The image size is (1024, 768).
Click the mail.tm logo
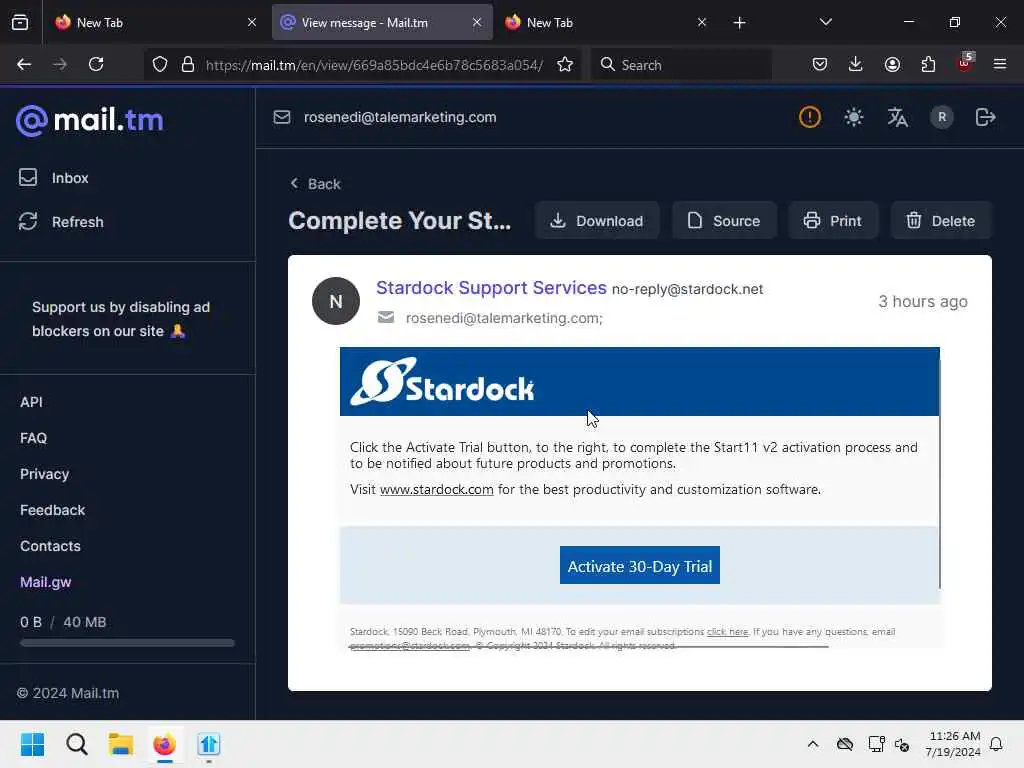click(x=89, y=120)
